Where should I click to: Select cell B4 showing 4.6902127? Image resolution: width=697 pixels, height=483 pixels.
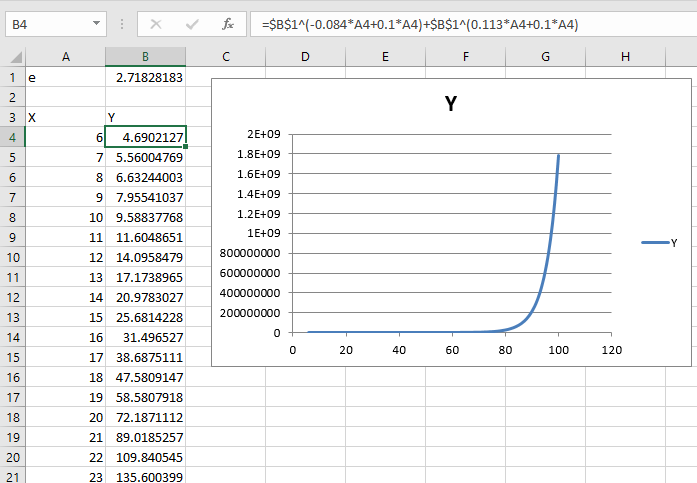pyautogui.click(x=145, y=137)
